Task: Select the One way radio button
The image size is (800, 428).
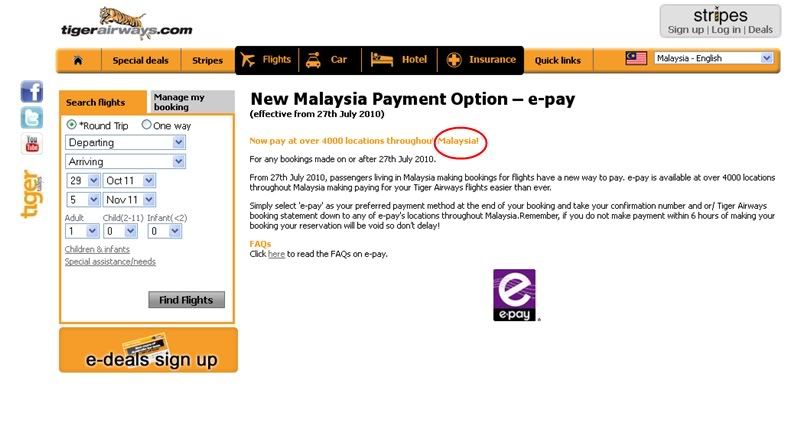Action: click(146, 124)
